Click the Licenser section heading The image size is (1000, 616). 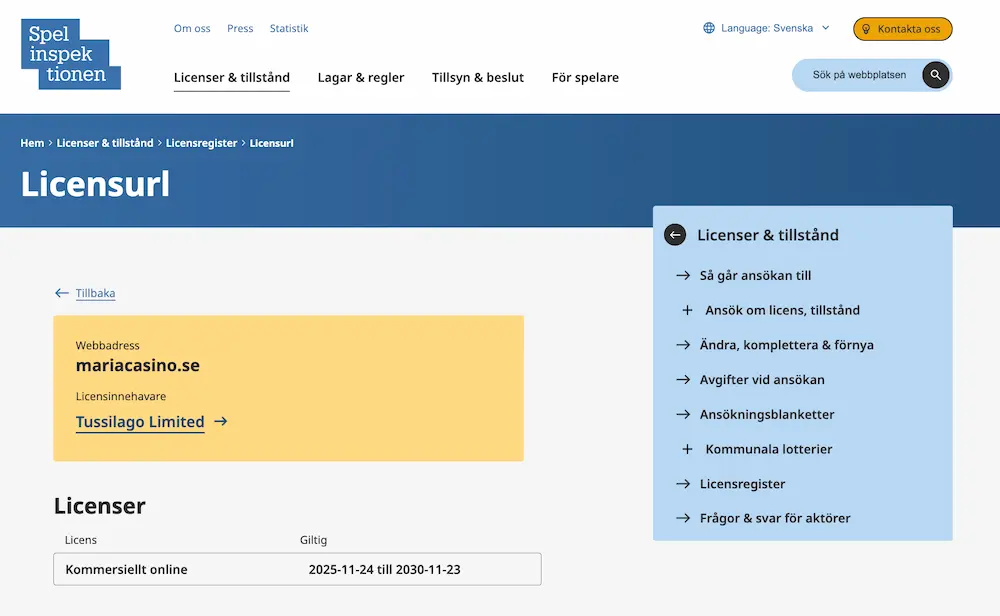point(99,506)
